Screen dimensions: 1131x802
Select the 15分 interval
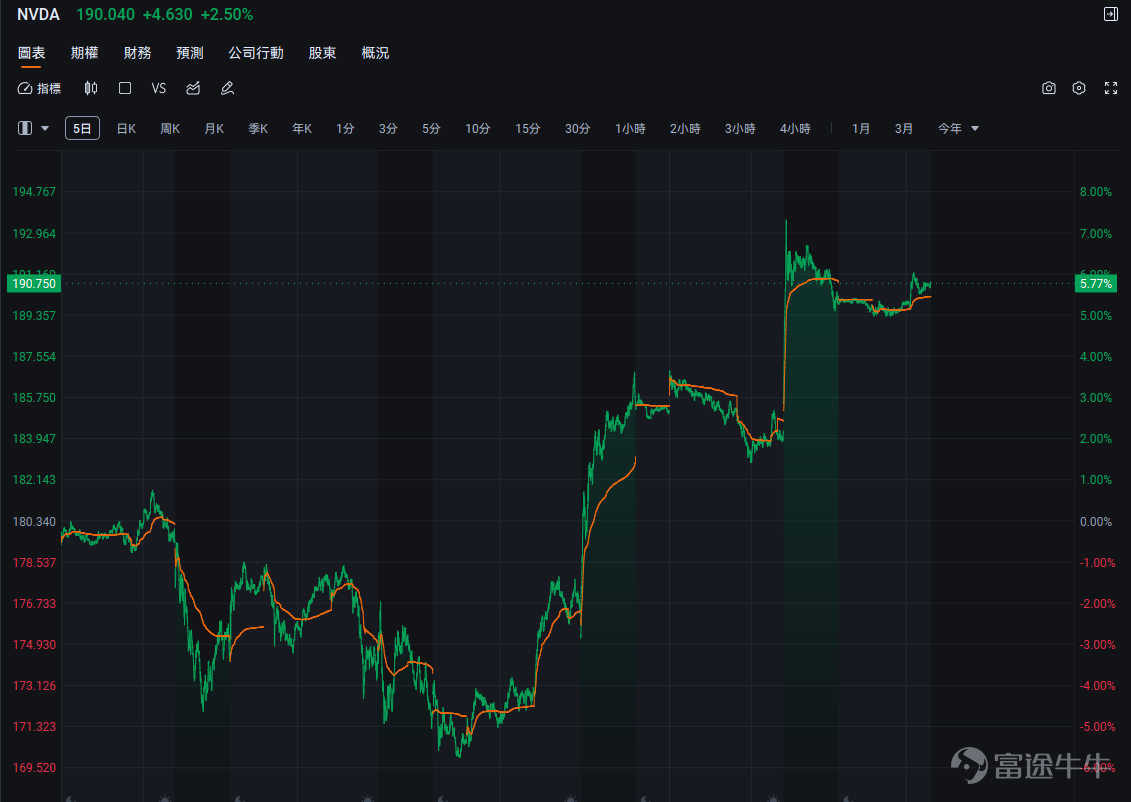pos(527,128)
